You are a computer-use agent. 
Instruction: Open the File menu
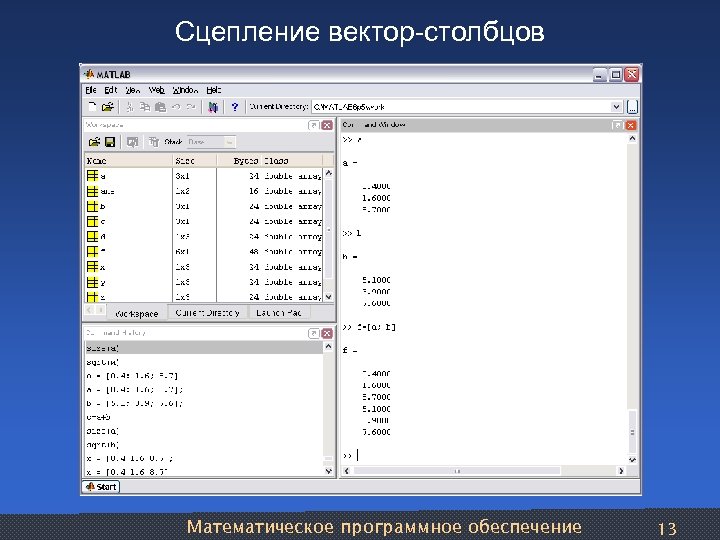coord(91,90)
